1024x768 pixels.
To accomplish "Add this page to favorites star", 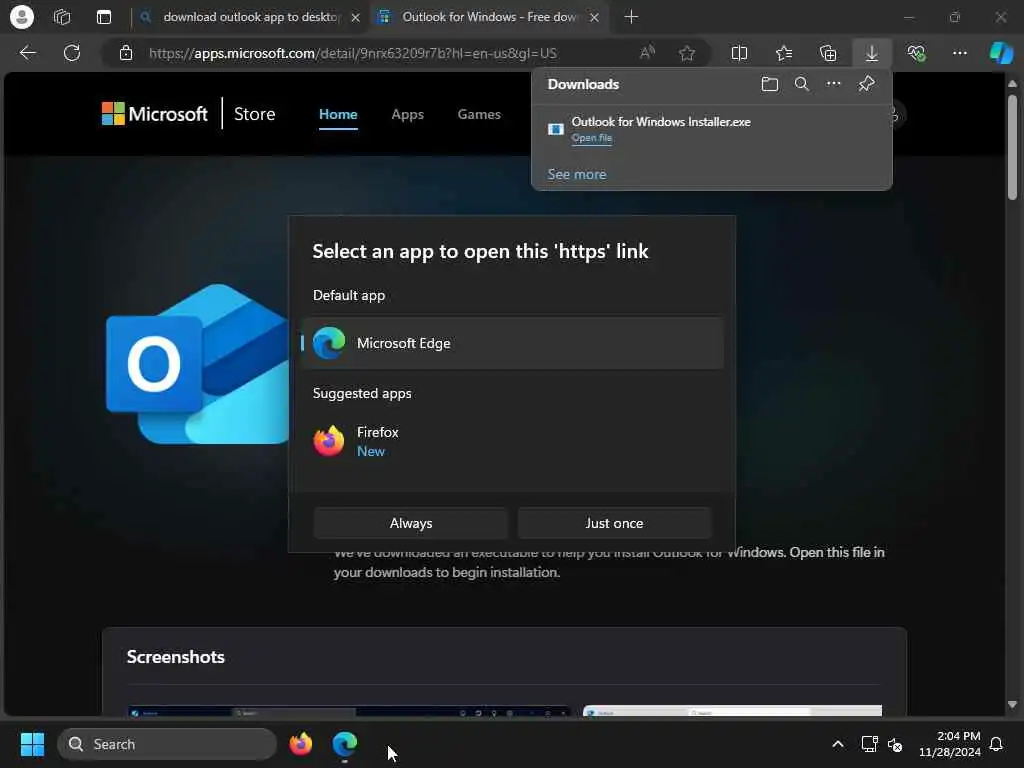I will click(686, 53).
